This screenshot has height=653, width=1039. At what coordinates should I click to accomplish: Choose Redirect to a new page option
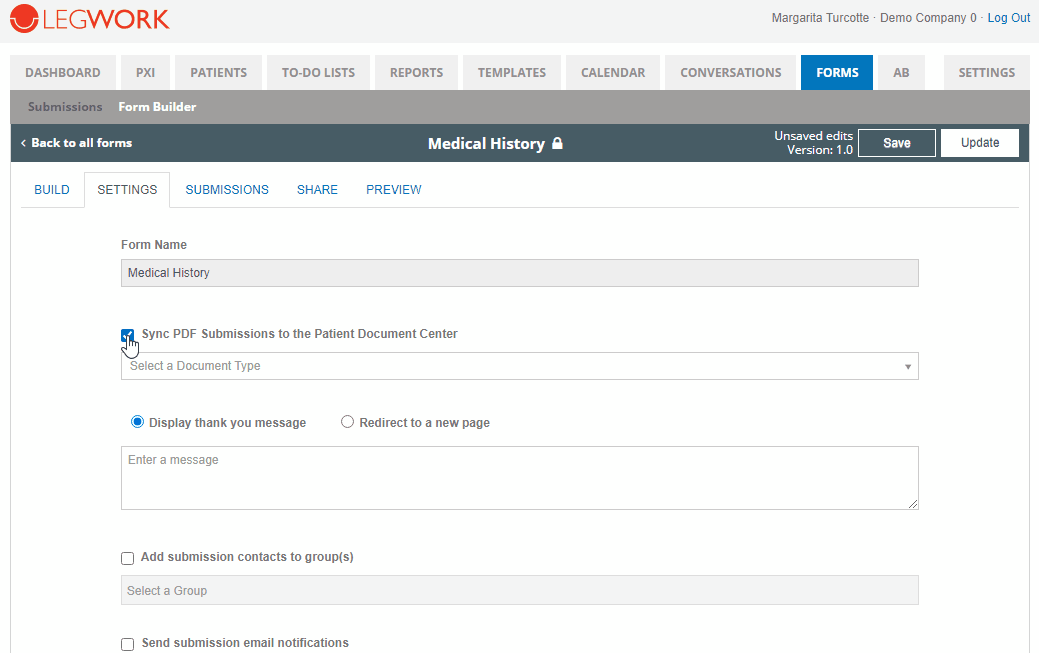[x=348, y=422]
